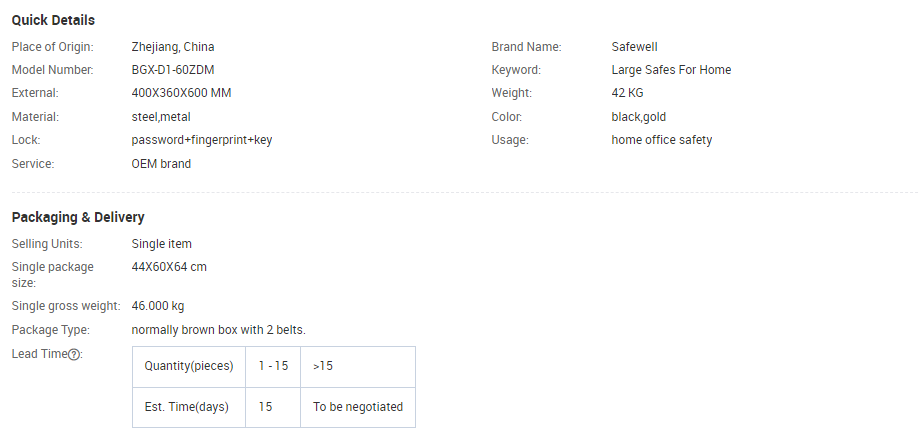Viewport: 920px width, 439px height.
Task: Click model number BGX-D1-60ZDM text
Action: [173, 70]
